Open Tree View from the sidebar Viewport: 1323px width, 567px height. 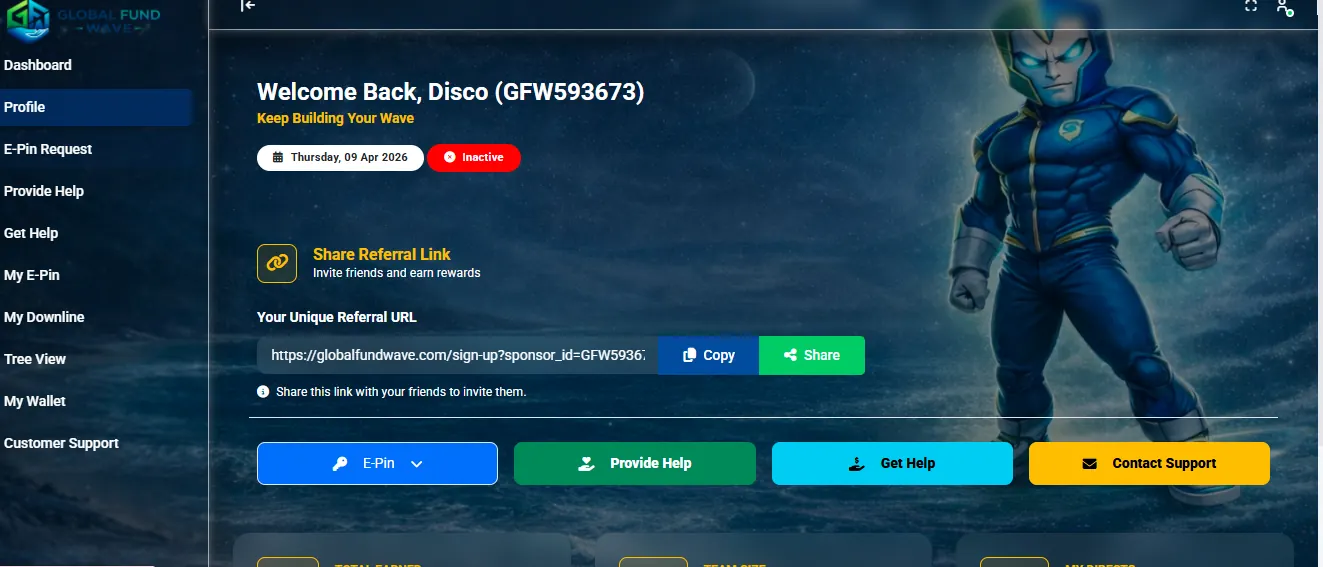(x=35, y=359)
